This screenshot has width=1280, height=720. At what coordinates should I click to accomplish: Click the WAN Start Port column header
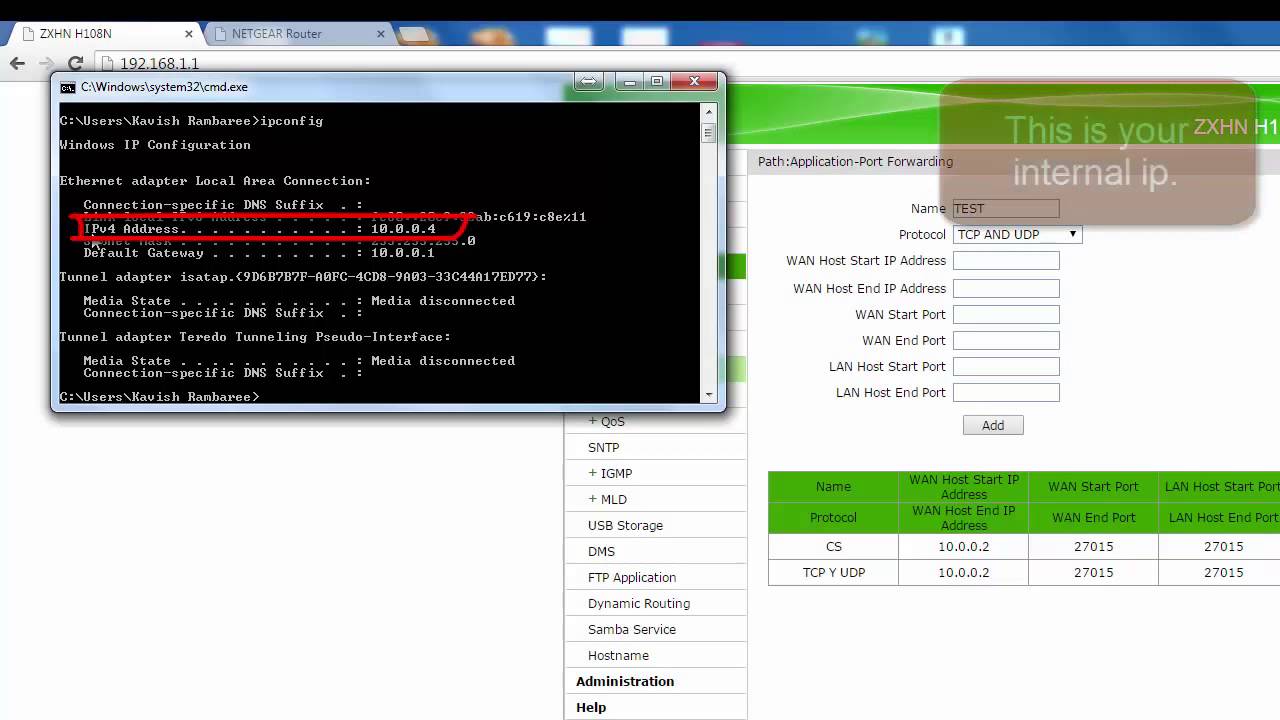[1093, 487]
